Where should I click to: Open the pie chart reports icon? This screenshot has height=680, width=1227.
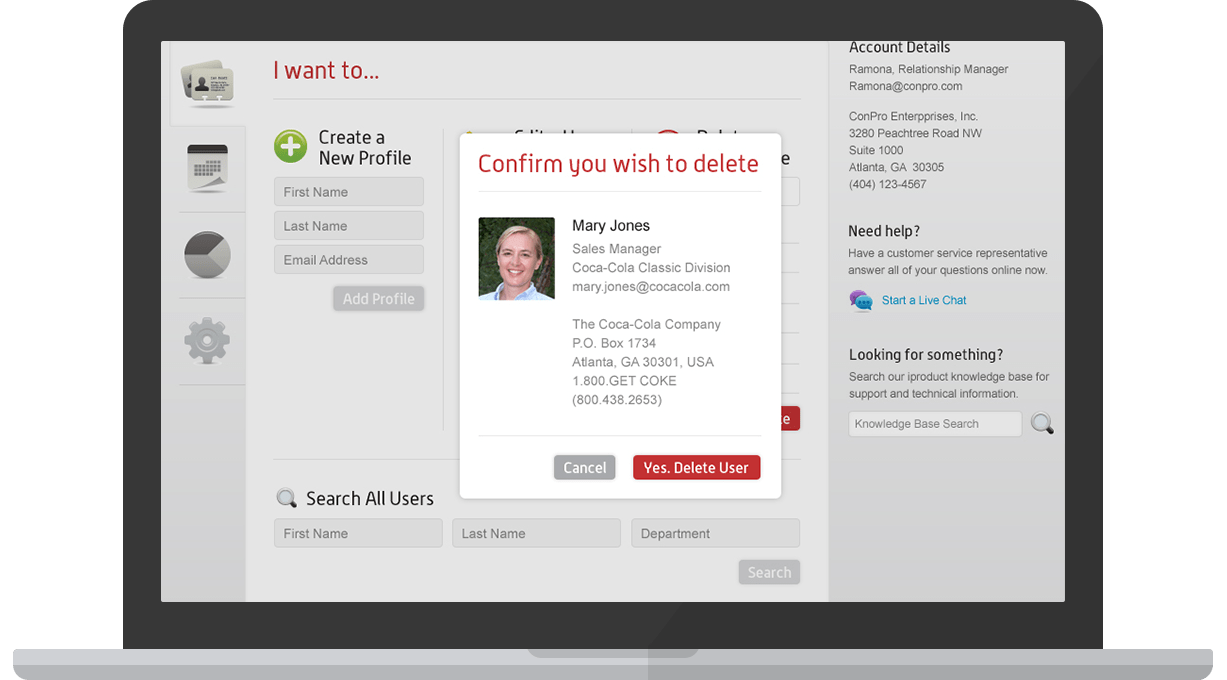207,255
